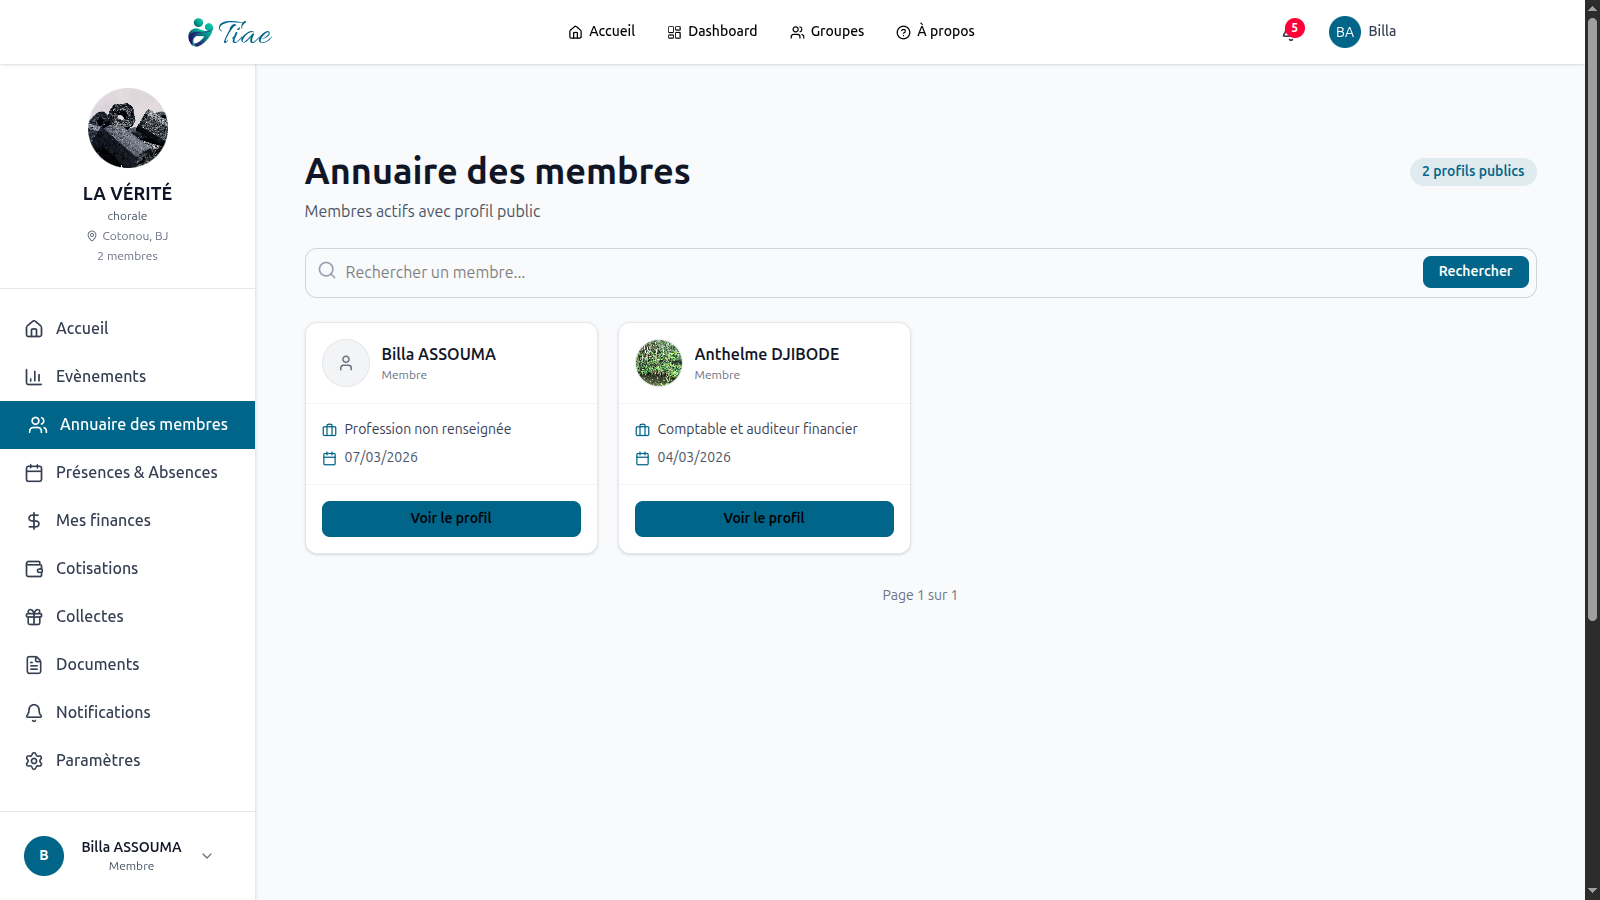Click the Cotisations wallet icon
Screen dimensions: 1600x900
pyautogui.click(x=34, y=569)
